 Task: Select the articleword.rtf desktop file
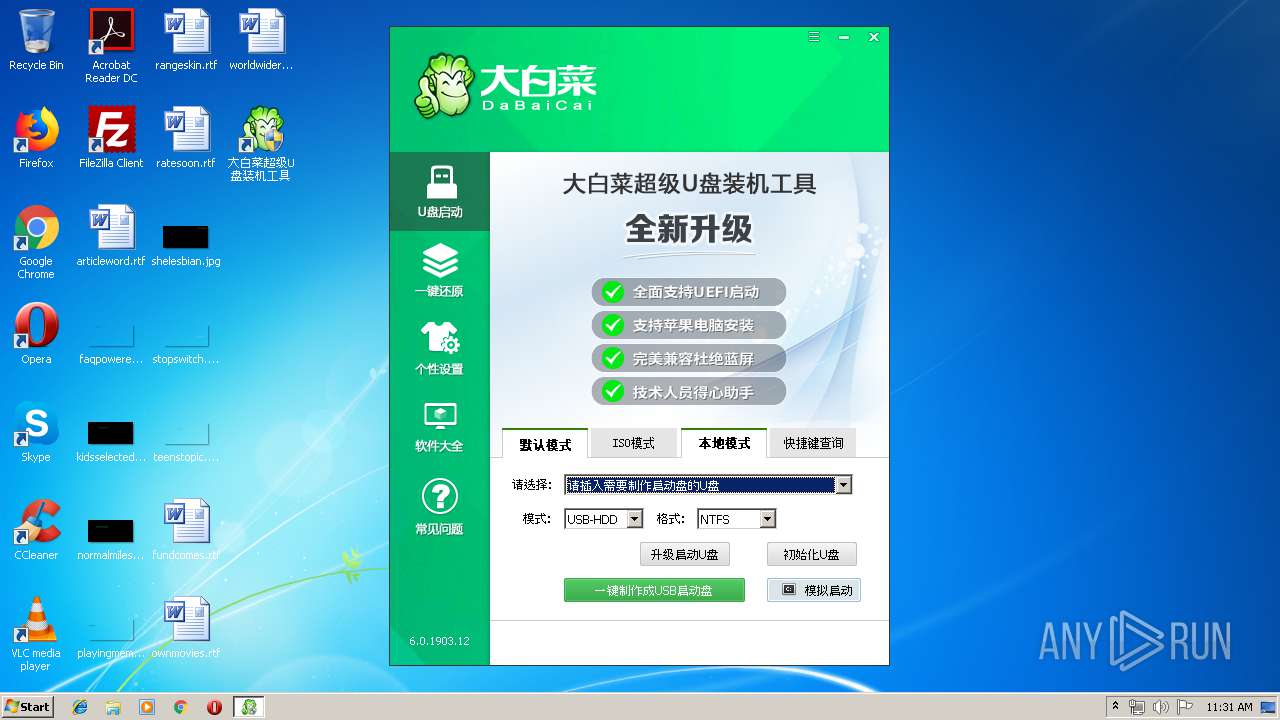tap(111, 236)
